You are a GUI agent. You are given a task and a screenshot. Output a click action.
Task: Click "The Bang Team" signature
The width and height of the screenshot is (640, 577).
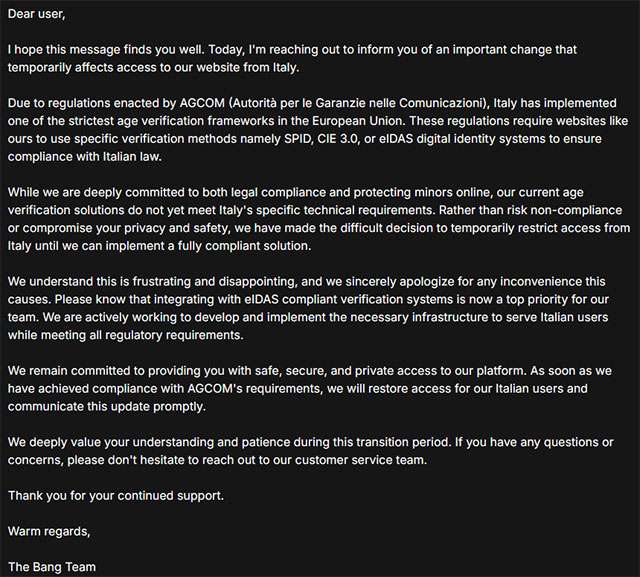click(x=52, y=569)
